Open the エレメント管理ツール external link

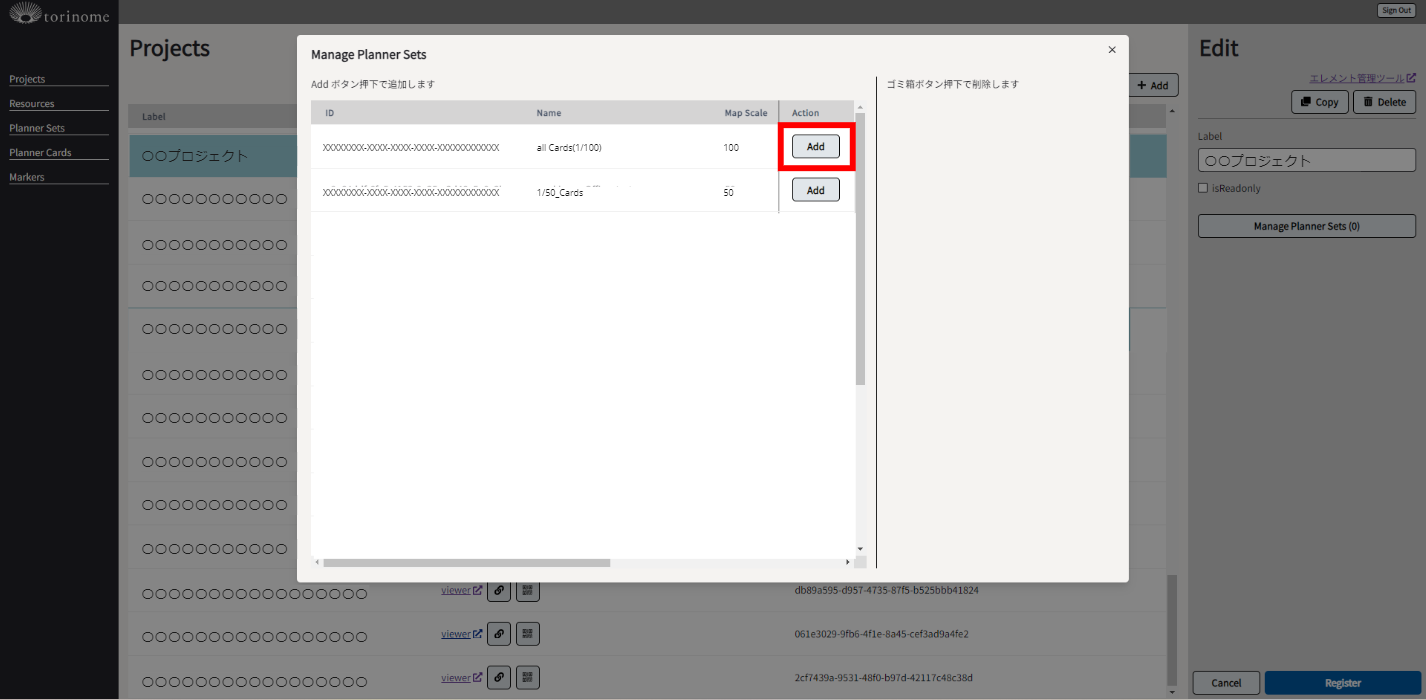[x=1361, y=78]
